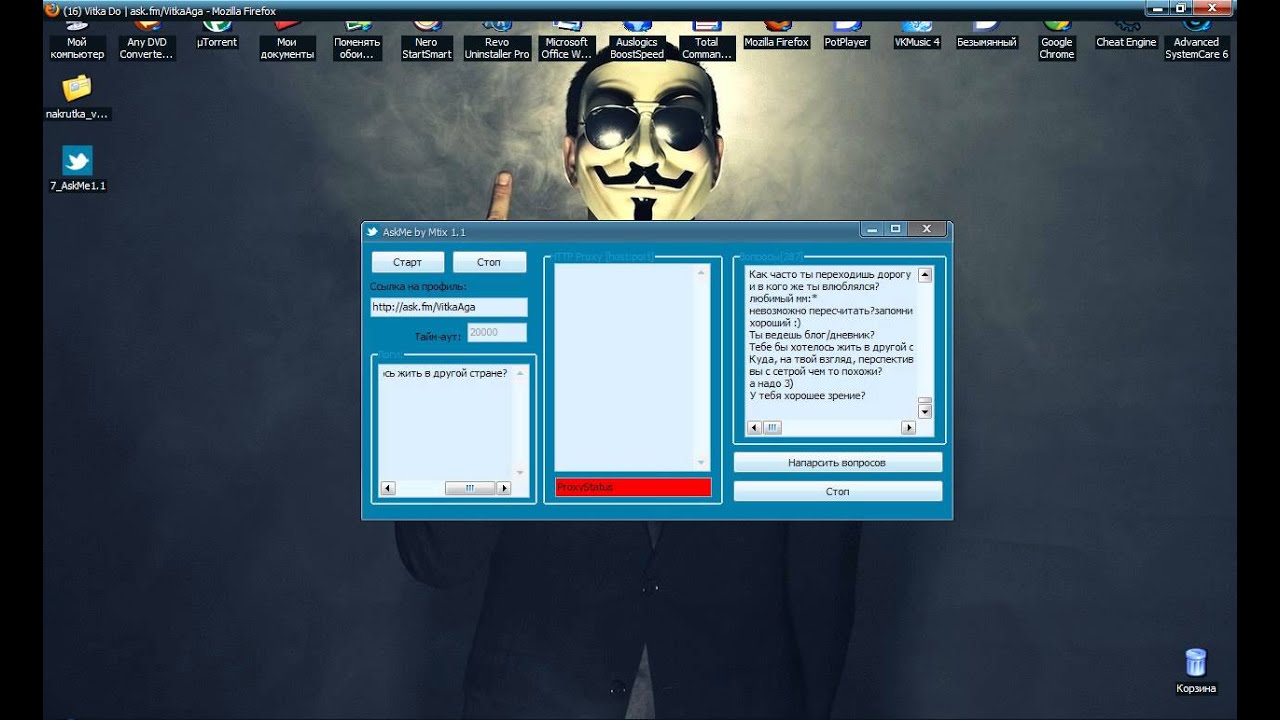Minimize the AskMe by Mtix window
Viewport: 1280px width, 720px height.
click(x=873, y=229)
